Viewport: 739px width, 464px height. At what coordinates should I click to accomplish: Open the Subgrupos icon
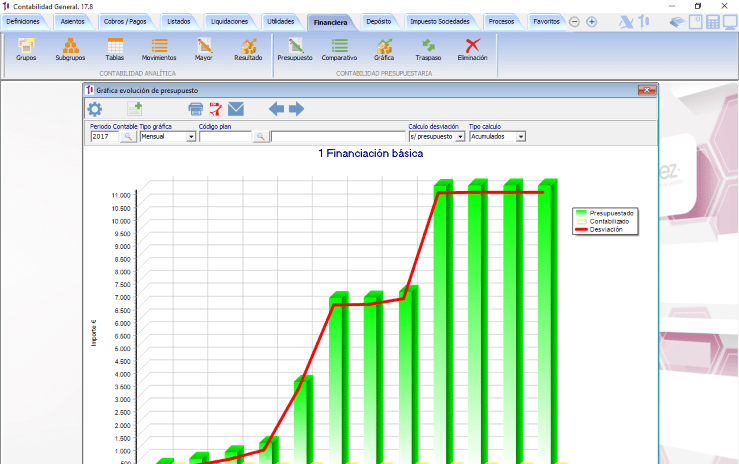[x=70, y=49]
